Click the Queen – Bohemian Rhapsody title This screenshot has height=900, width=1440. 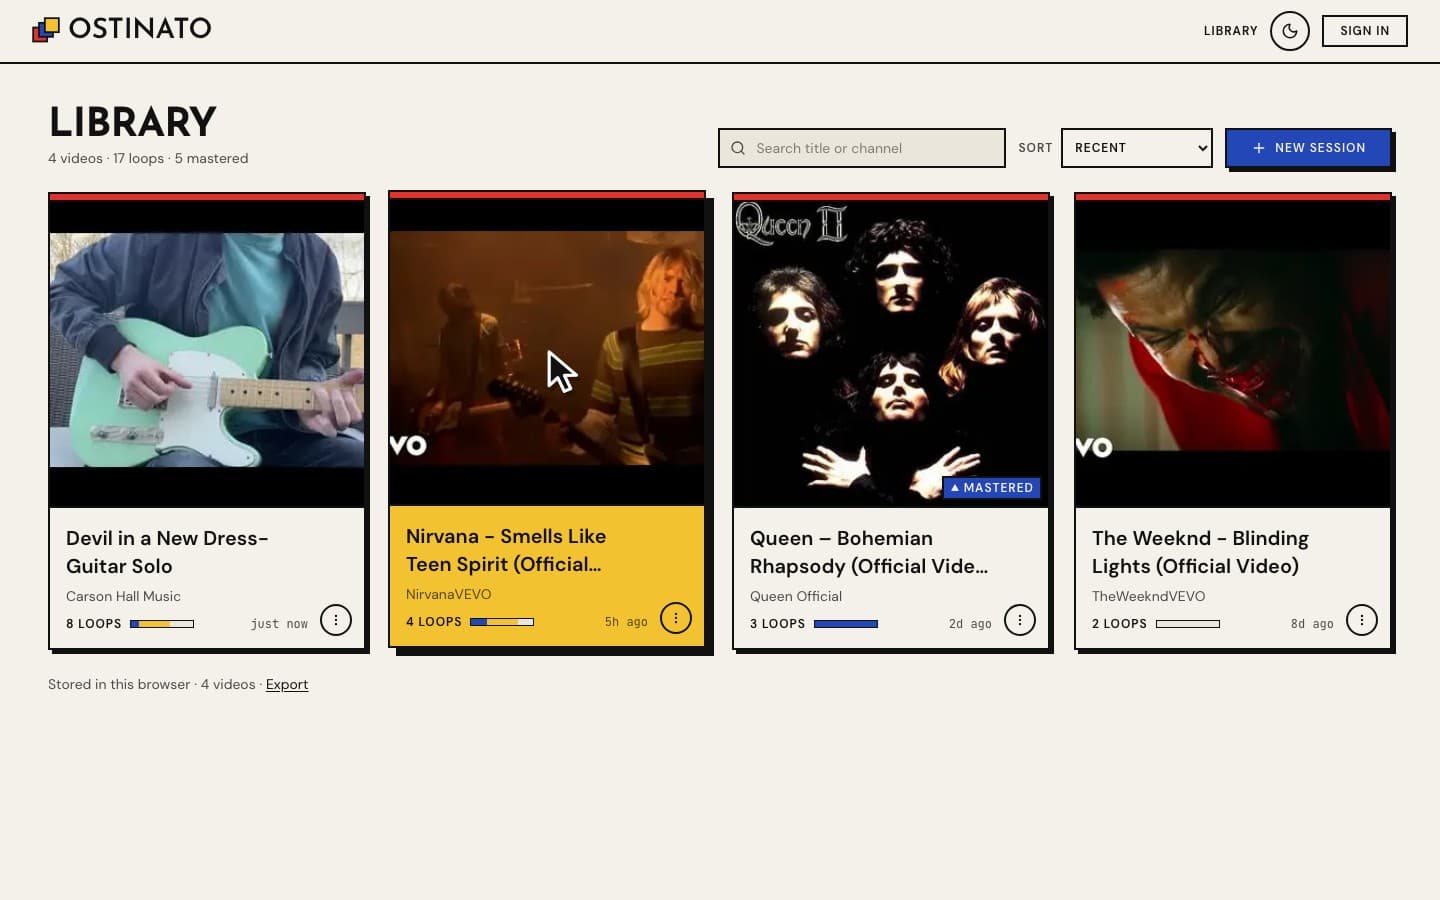tap(869, 552)
